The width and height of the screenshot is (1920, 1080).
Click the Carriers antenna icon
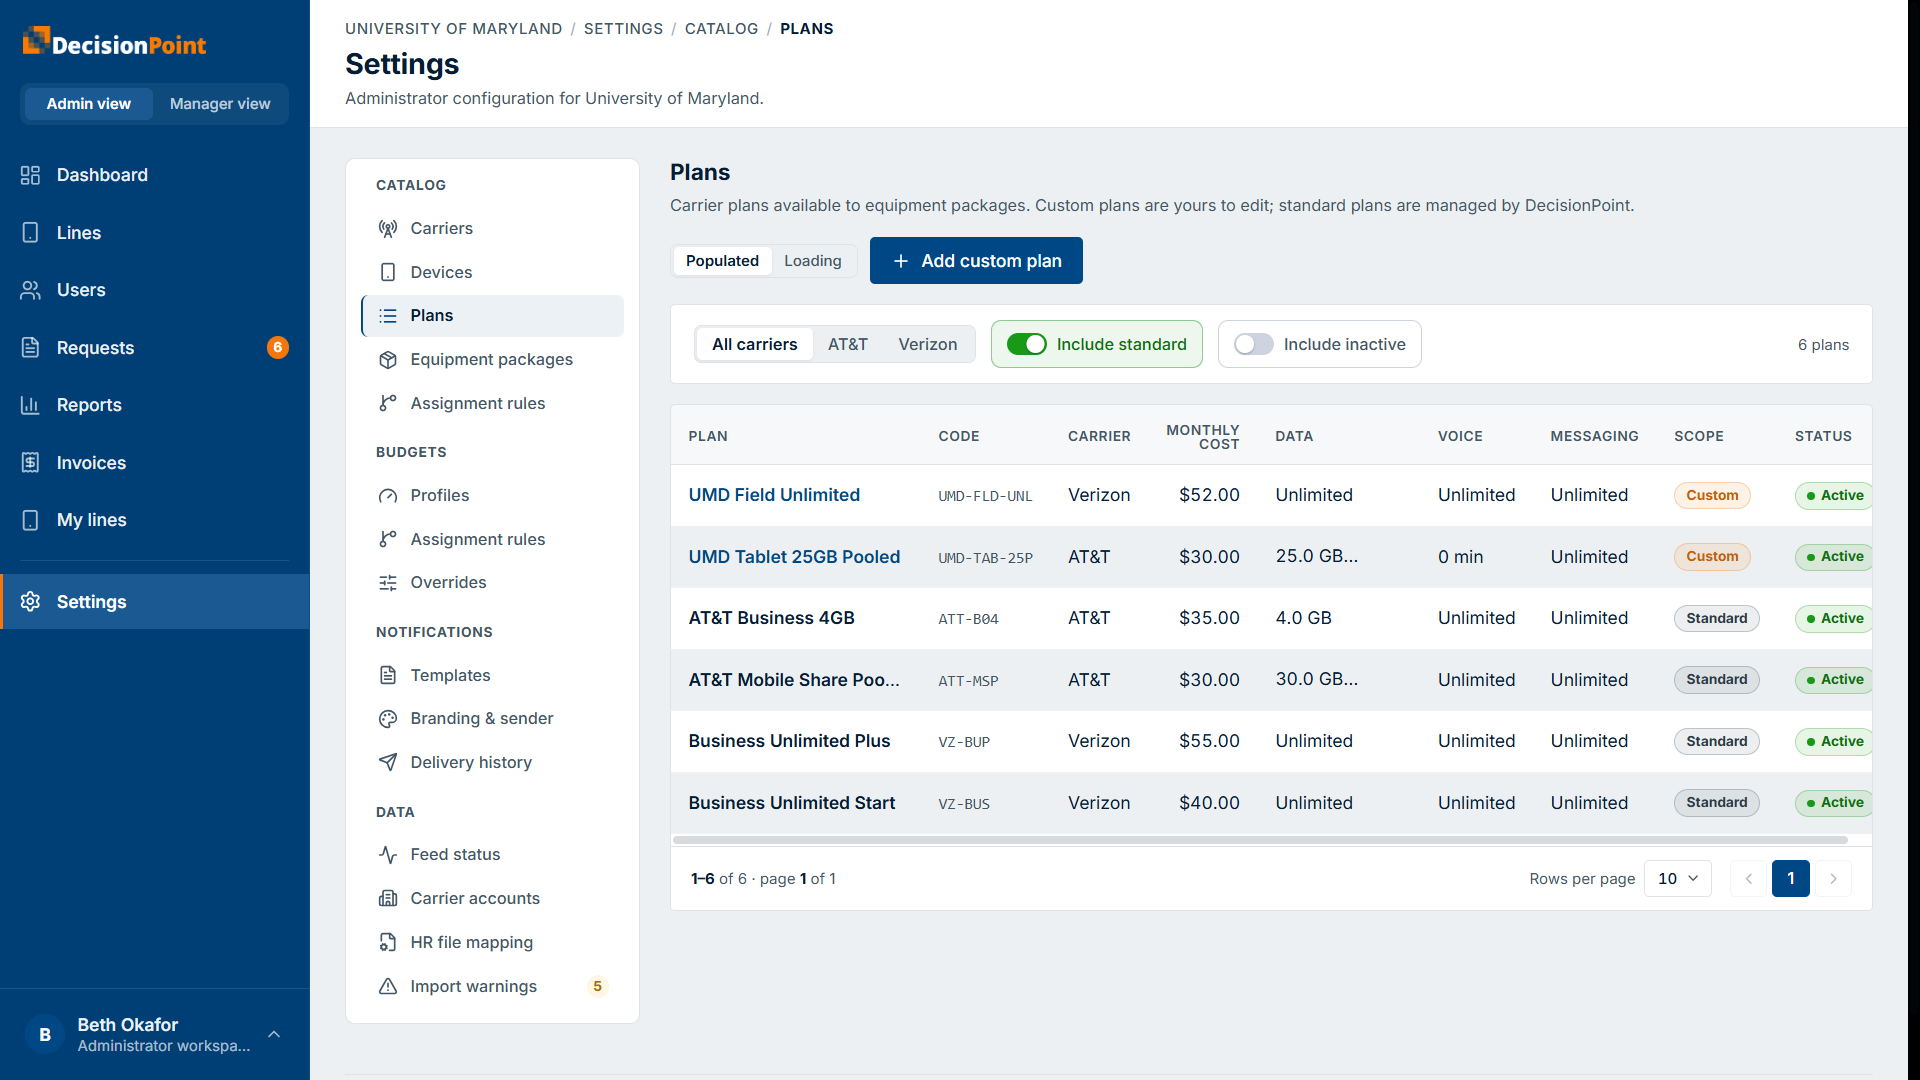pyautogui.click(x=388, y=229)
